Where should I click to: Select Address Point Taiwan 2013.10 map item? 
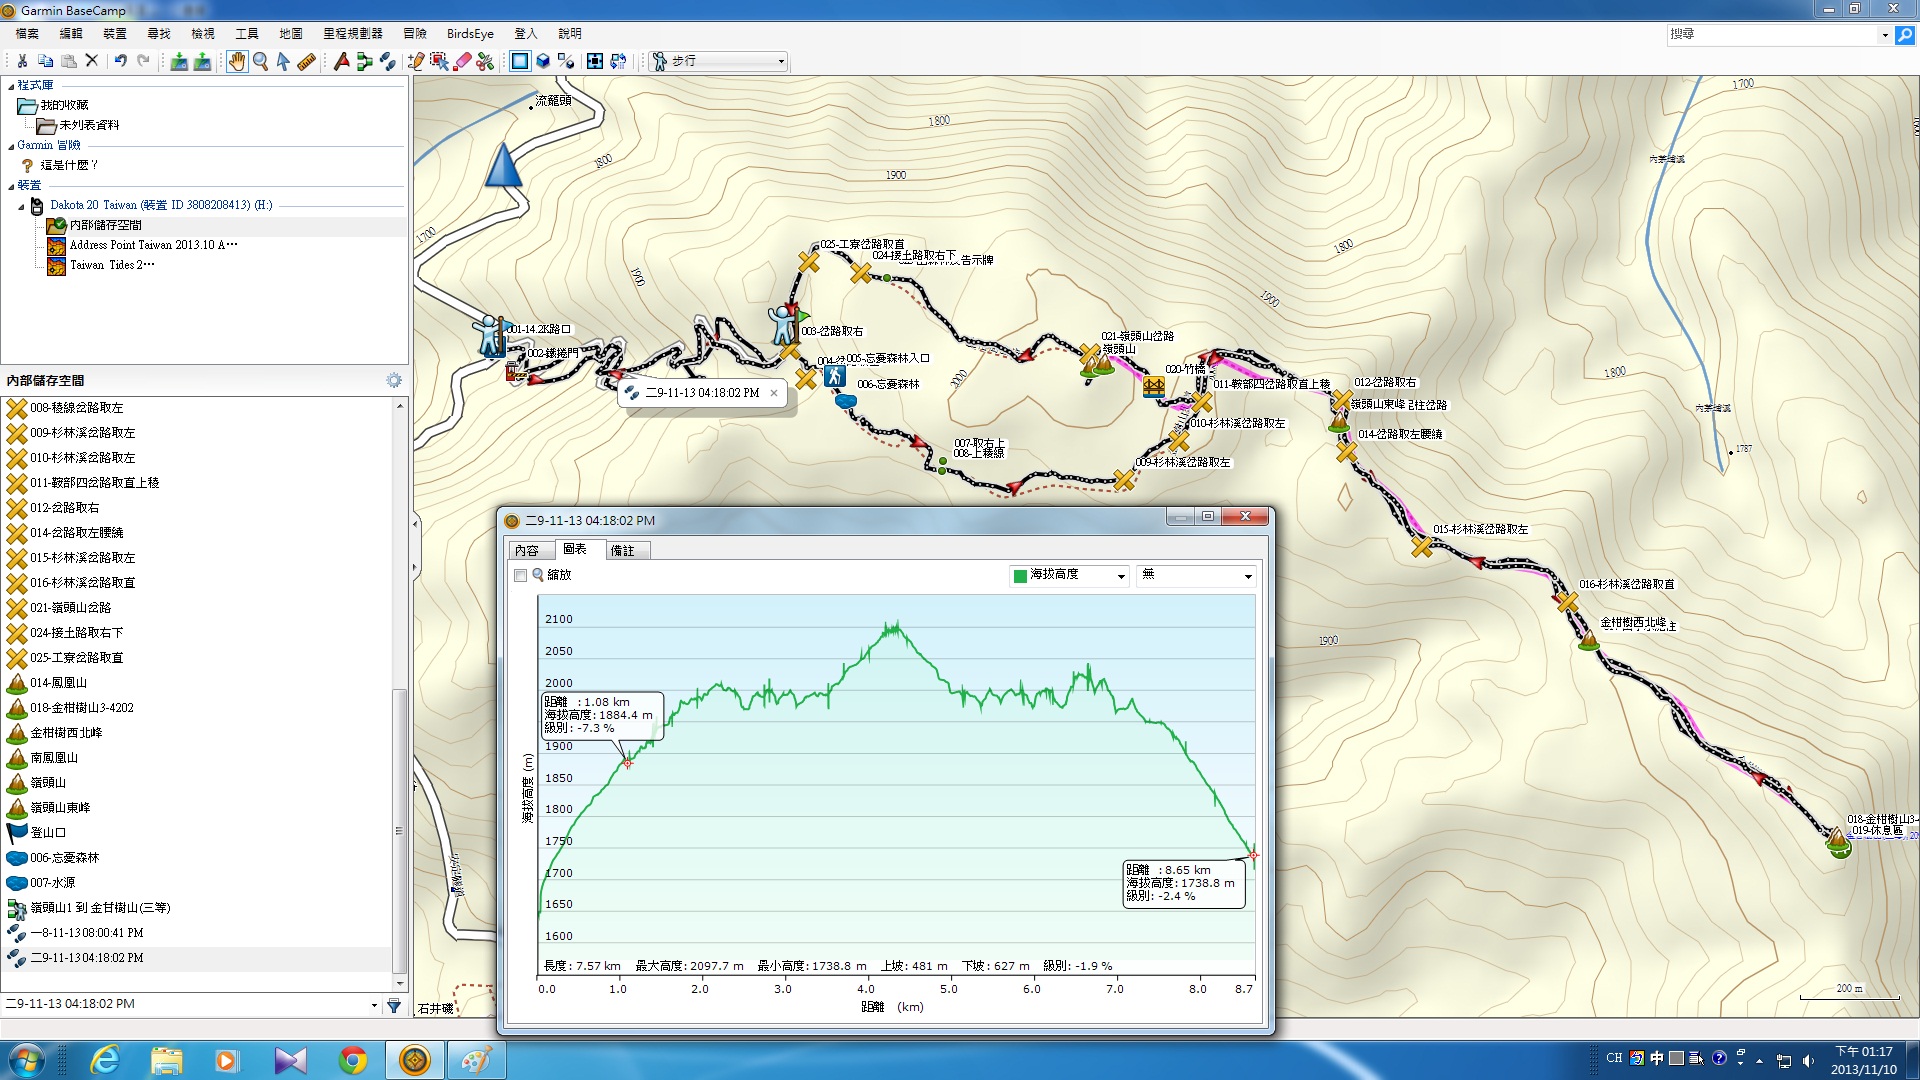pos(153,245)
